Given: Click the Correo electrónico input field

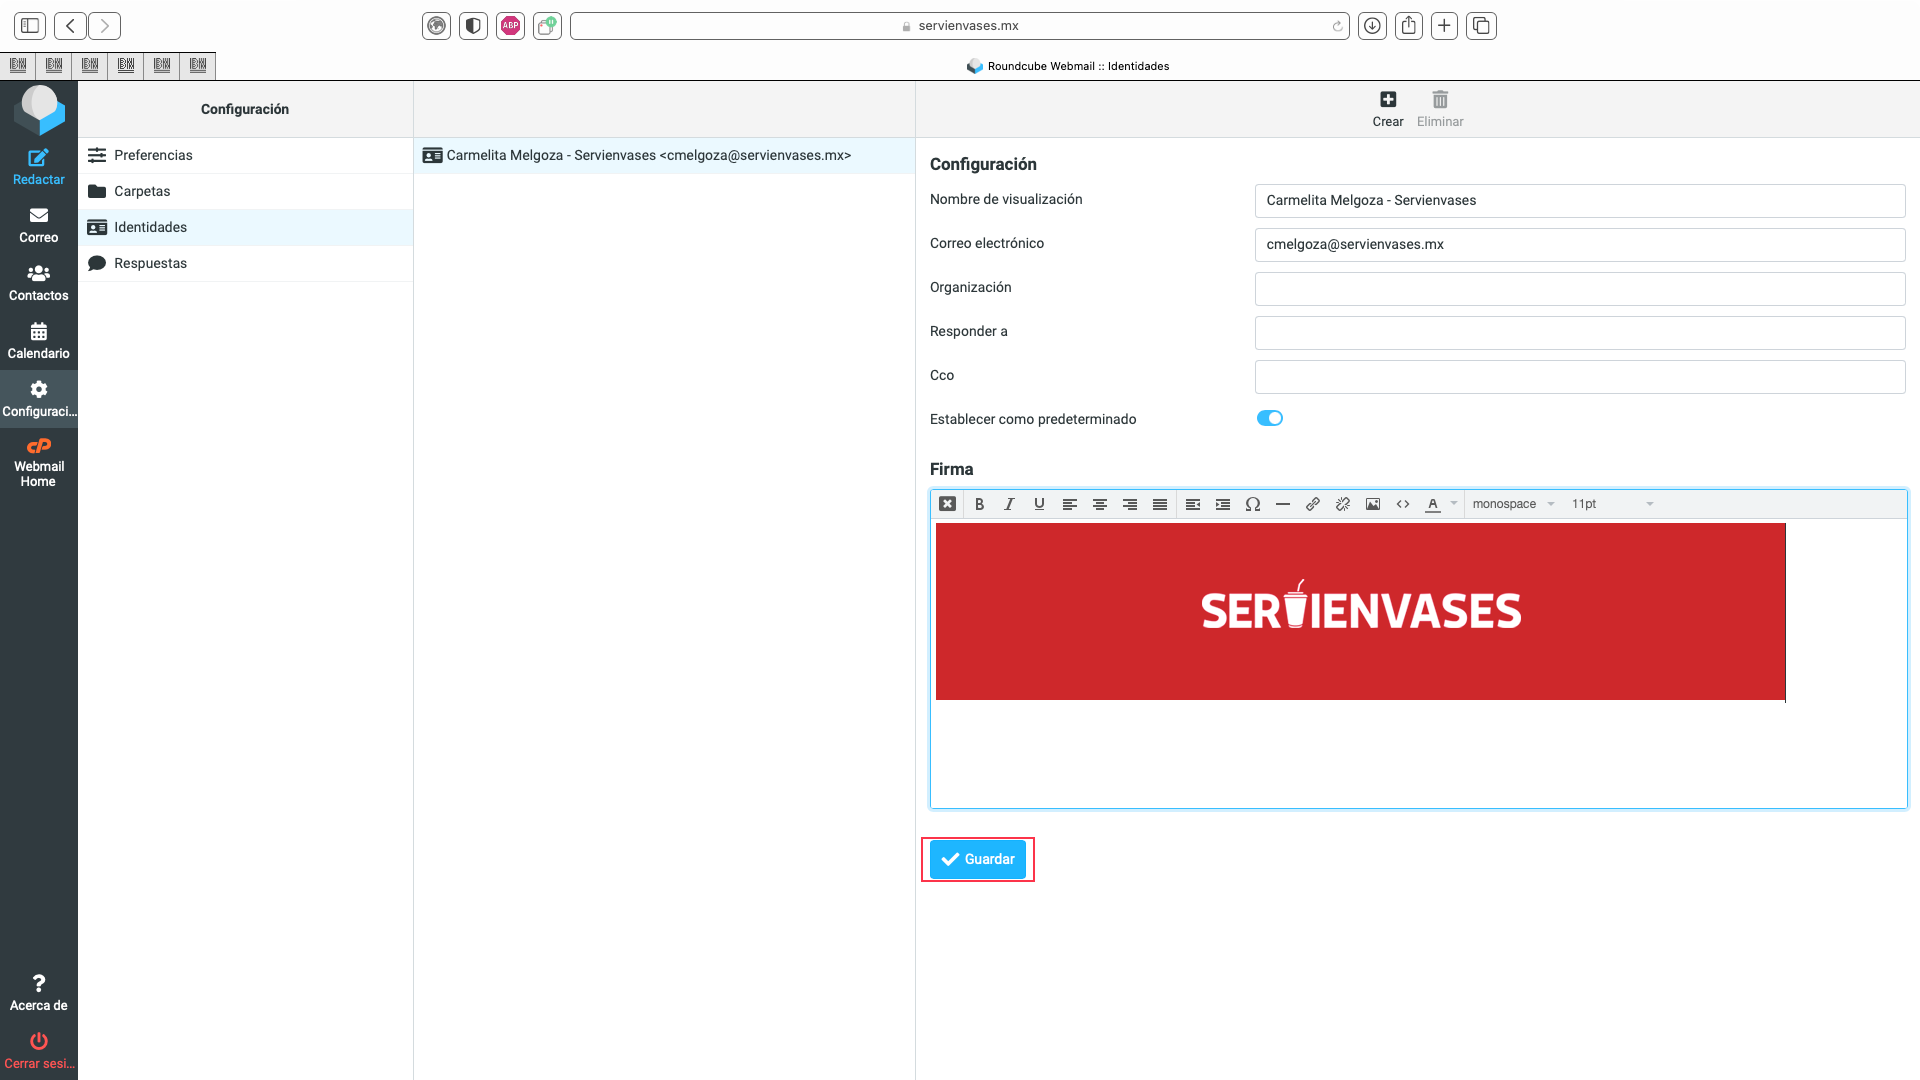Looking at the screenshot, I should pos(1579,244).
